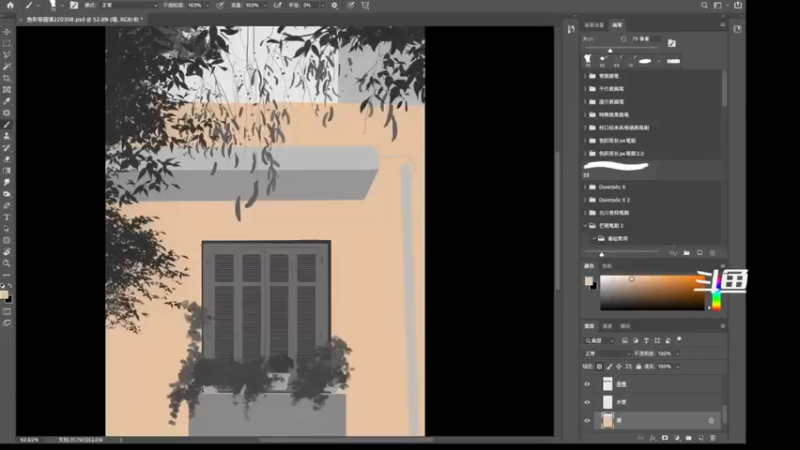Toggle pressure for opacity in options bar
Screen dimensions: 800x450
coord(220,5)
